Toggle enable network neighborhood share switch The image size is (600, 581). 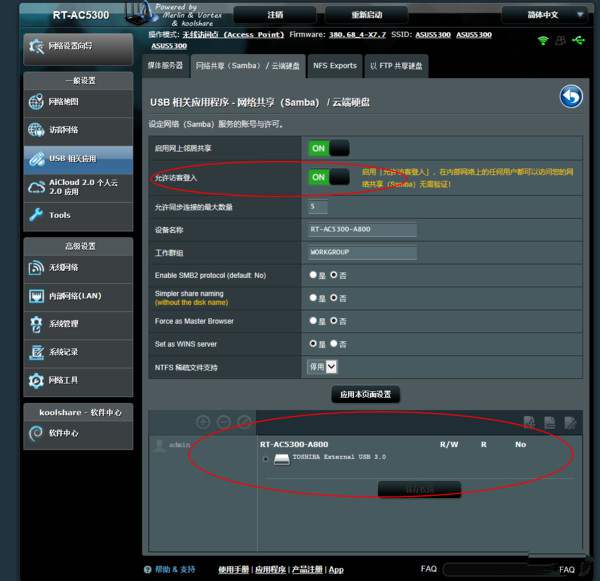(x=329, y=148)
